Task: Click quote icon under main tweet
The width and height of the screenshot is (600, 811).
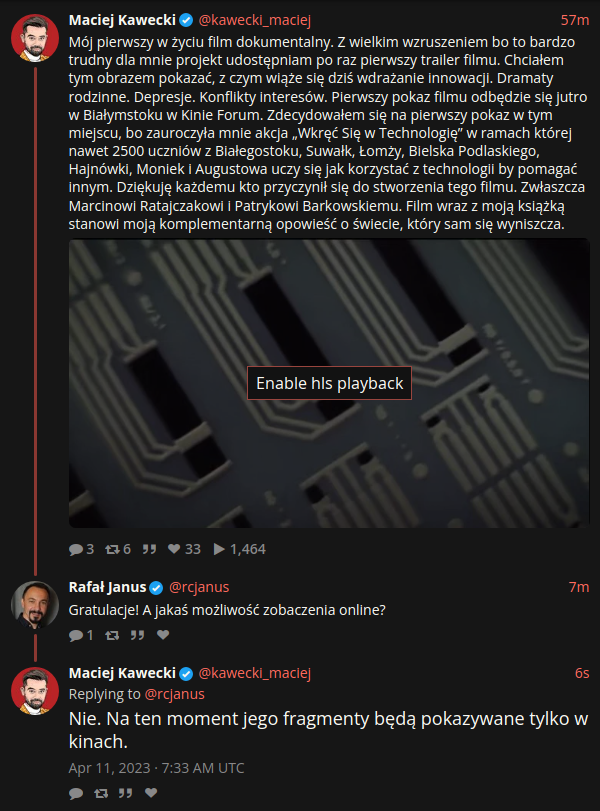Action: (149, 549)
